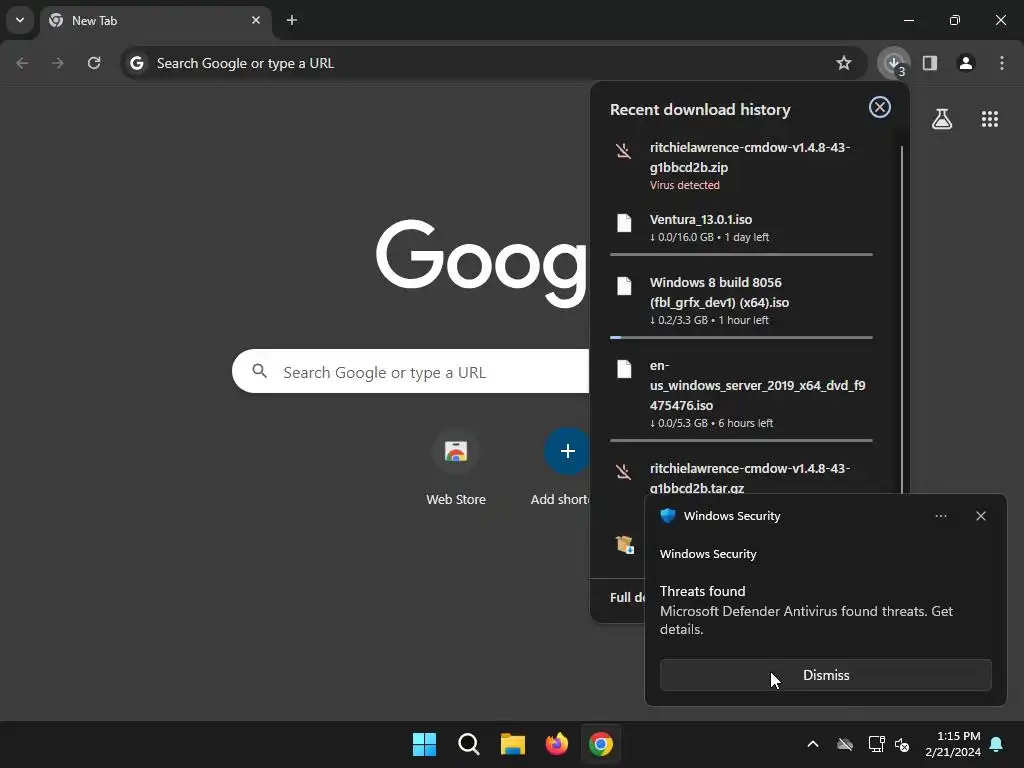Viewport: 1024px width, 768px height.
Task: Click the Windows 8 build iso progress bar
Action: 741,338
